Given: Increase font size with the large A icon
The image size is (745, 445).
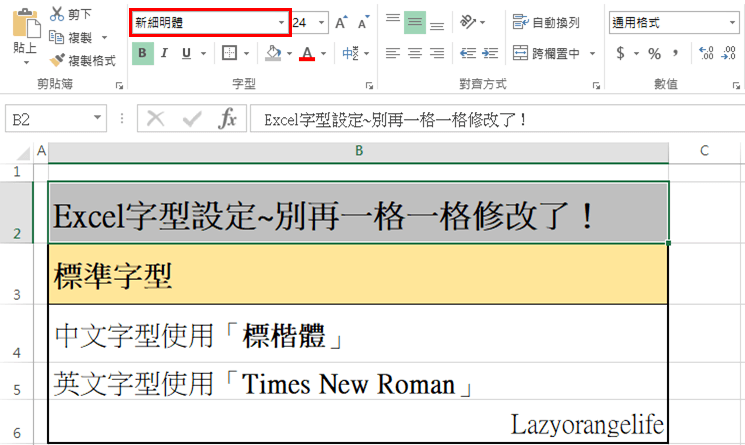Looking at the screenshot, I should click(342, 22).
